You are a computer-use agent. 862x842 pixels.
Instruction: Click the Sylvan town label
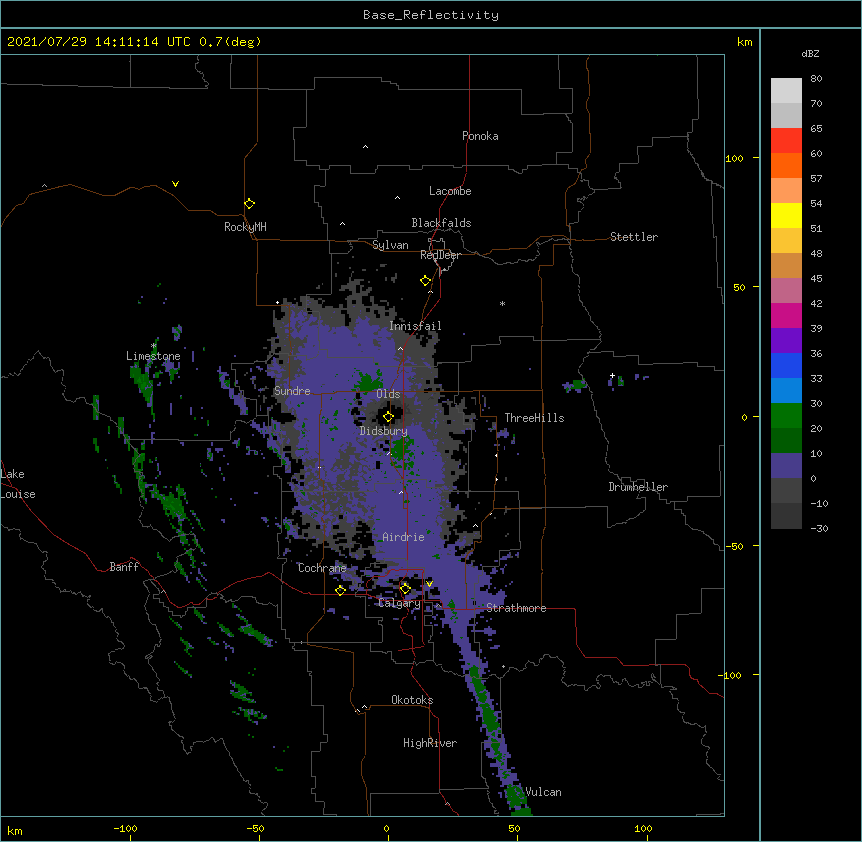click(390, 245)
